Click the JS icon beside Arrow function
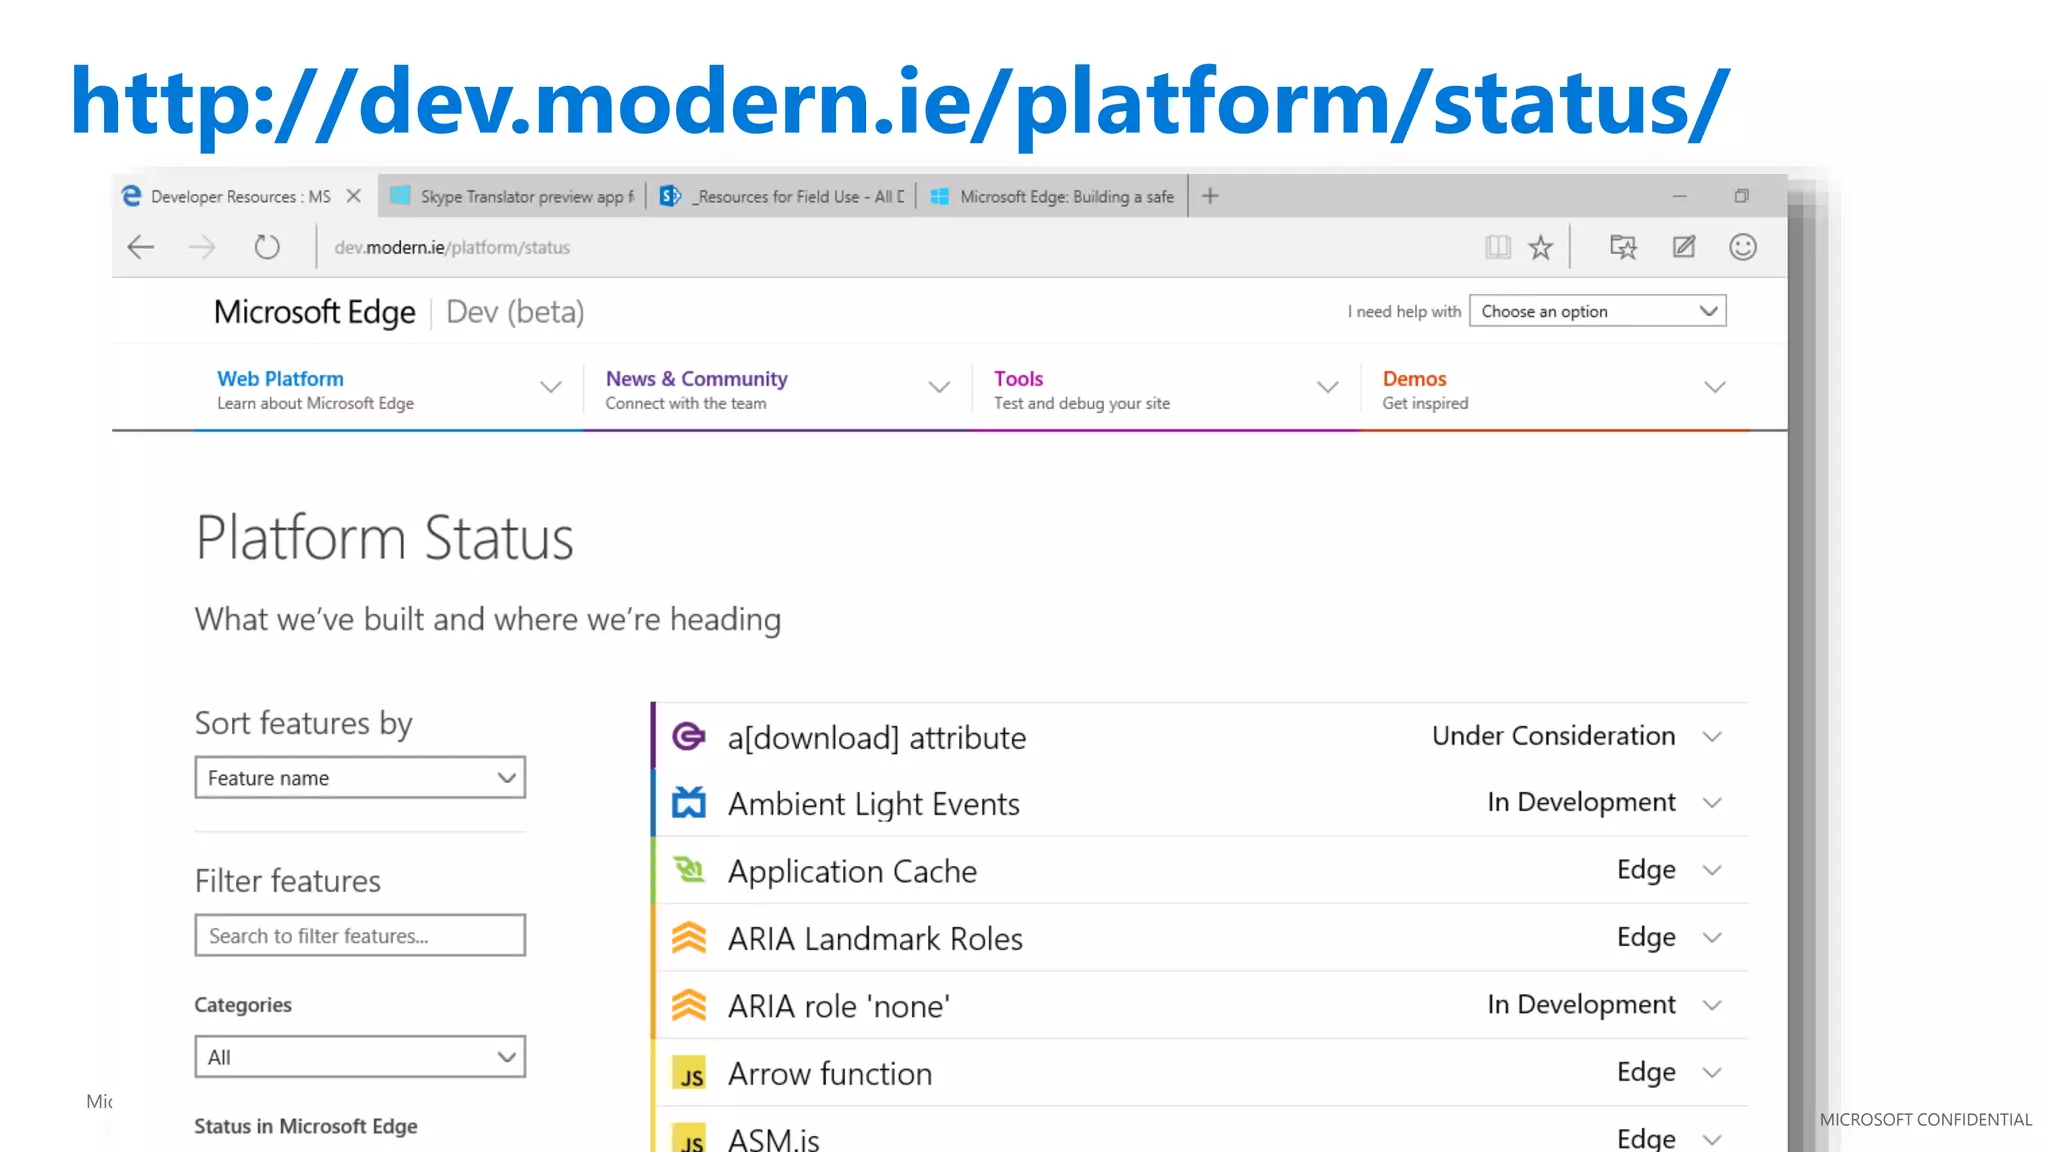The image size is (2048, 1152). (x=688, y=1074)
